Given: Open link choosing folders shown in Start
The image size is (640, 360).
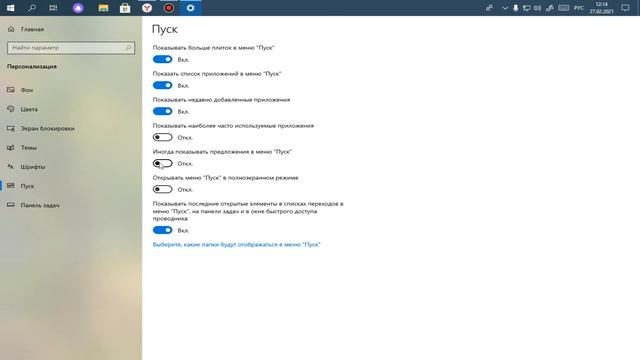Looking at the screenshot, I should [x=236, y=244].
